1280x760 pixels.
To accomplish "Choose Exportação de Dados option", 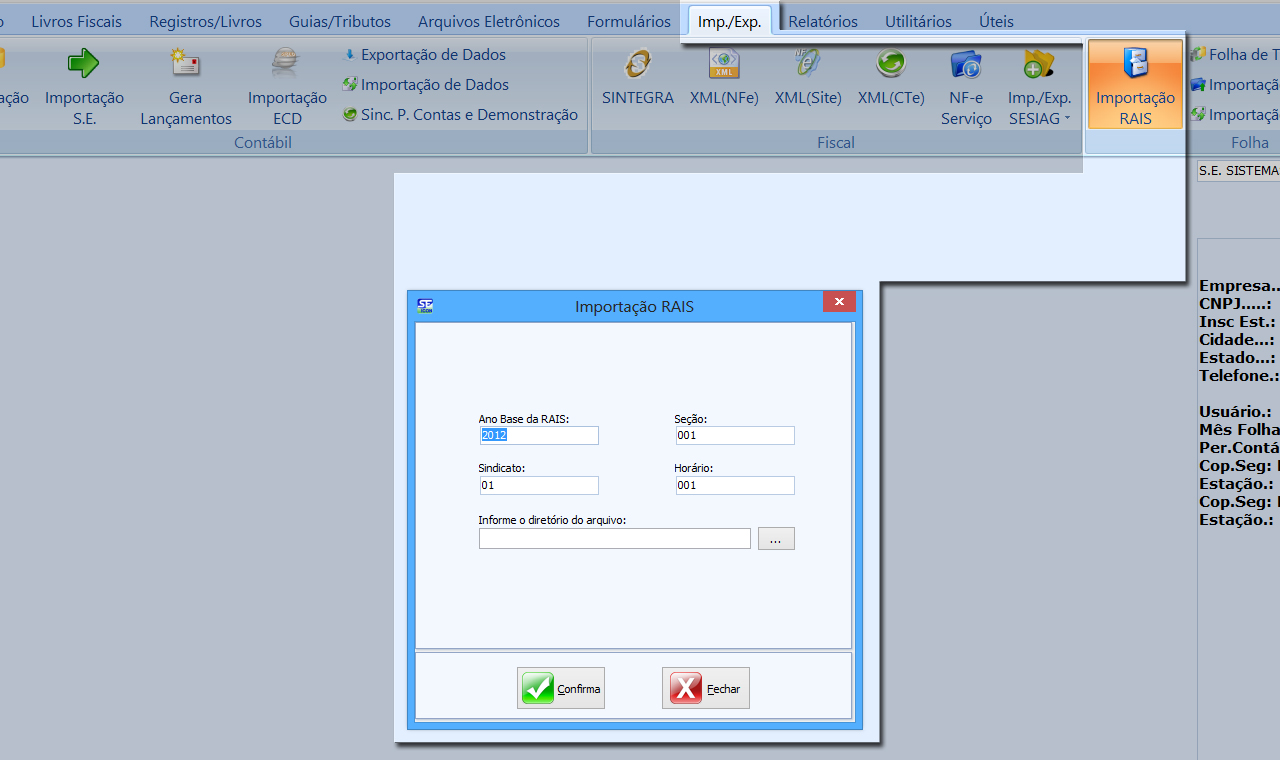I will [433, 55].
